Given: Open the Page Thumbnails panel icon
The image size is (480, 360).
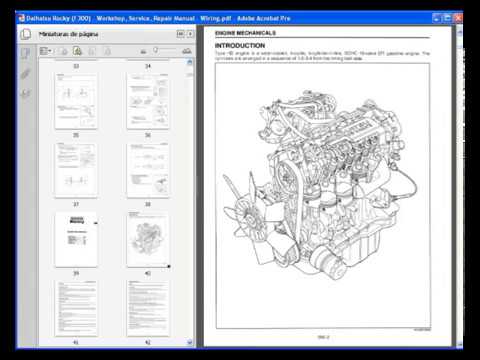Looking at the screenshot, I should 26,34.
